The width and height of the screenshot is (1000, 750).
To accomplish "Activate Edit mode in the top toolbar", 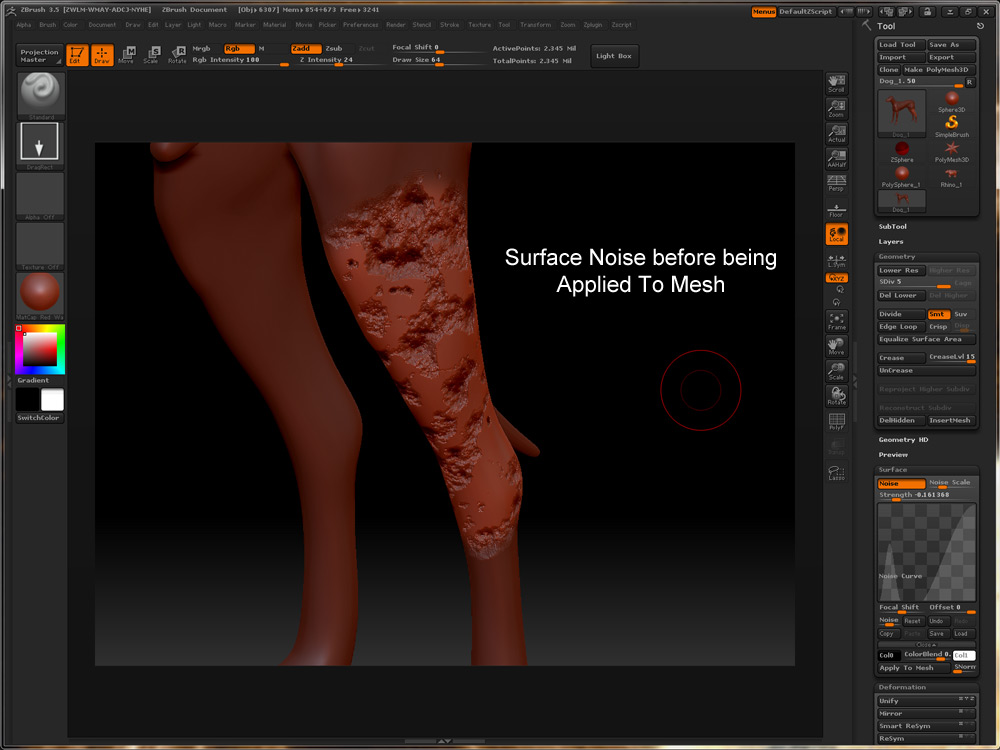I will [77, 56].
